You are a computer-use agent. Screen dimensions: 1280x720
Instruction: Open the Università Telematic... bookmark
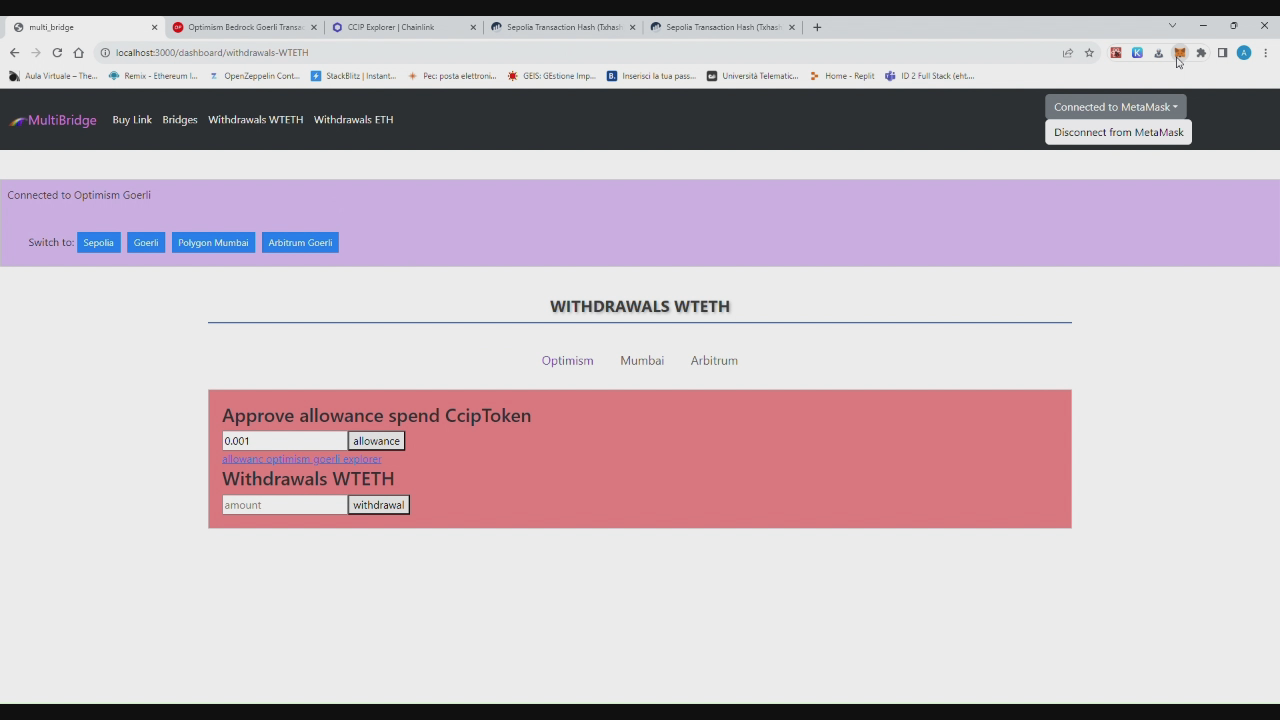[753, 76]
